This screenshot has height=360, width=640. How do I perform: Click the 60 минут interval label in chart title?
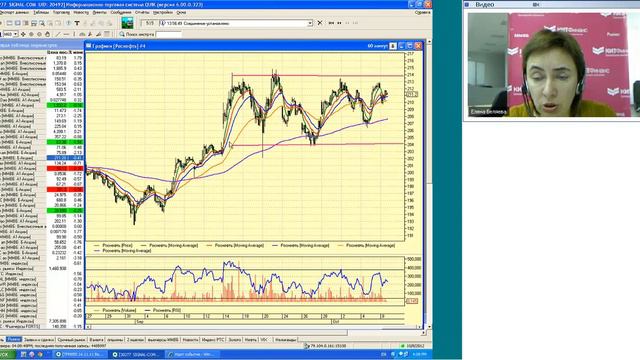[377, 46]
